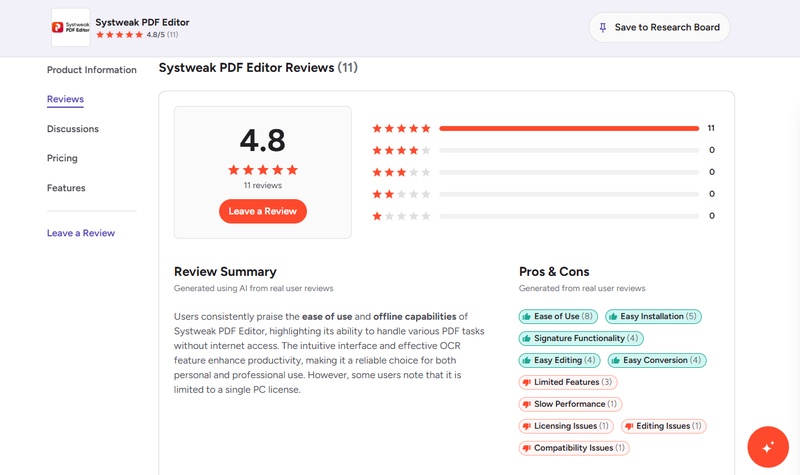800x475 pixels.
Task: Select the Easy Conversion (4) tag
Action: pos(657,360)
